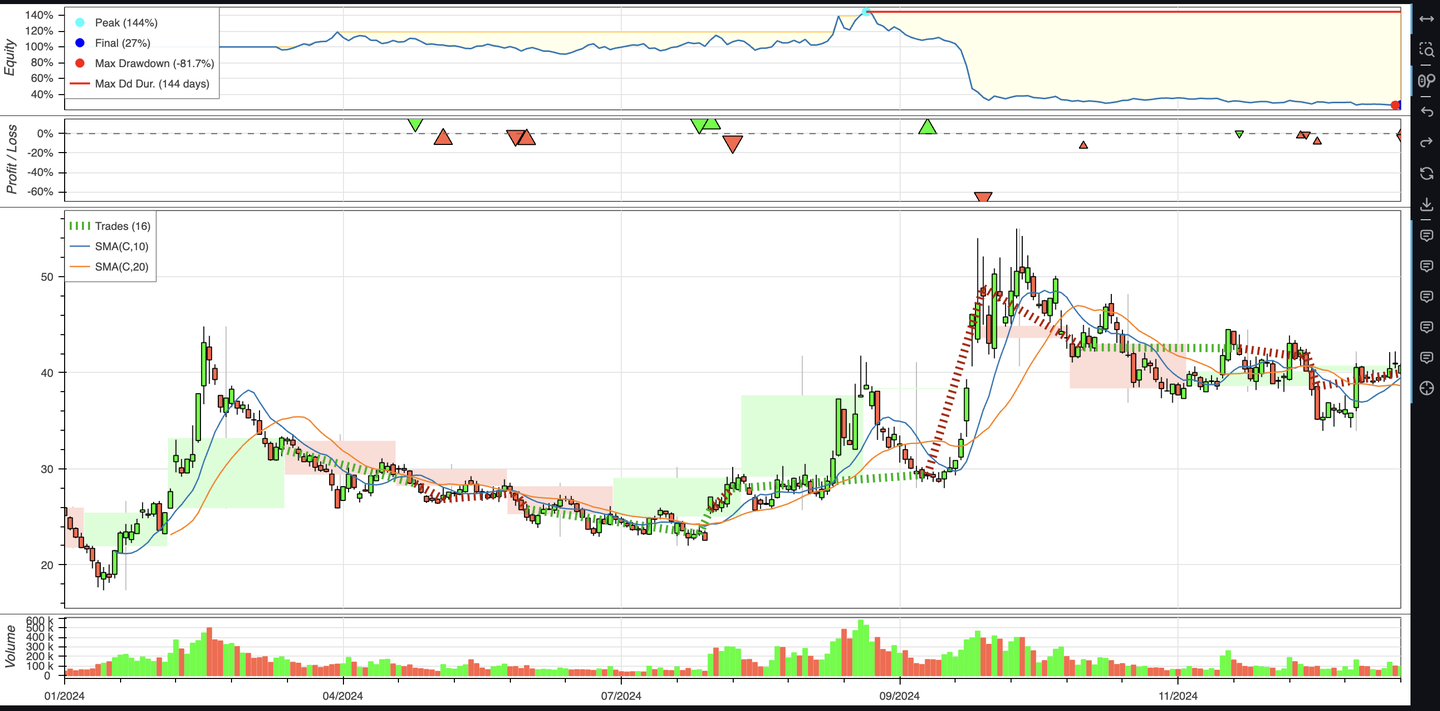1440x711 pixels.
Task: Toggle Peak (144%) legend entry
Action: coord(115,22)
